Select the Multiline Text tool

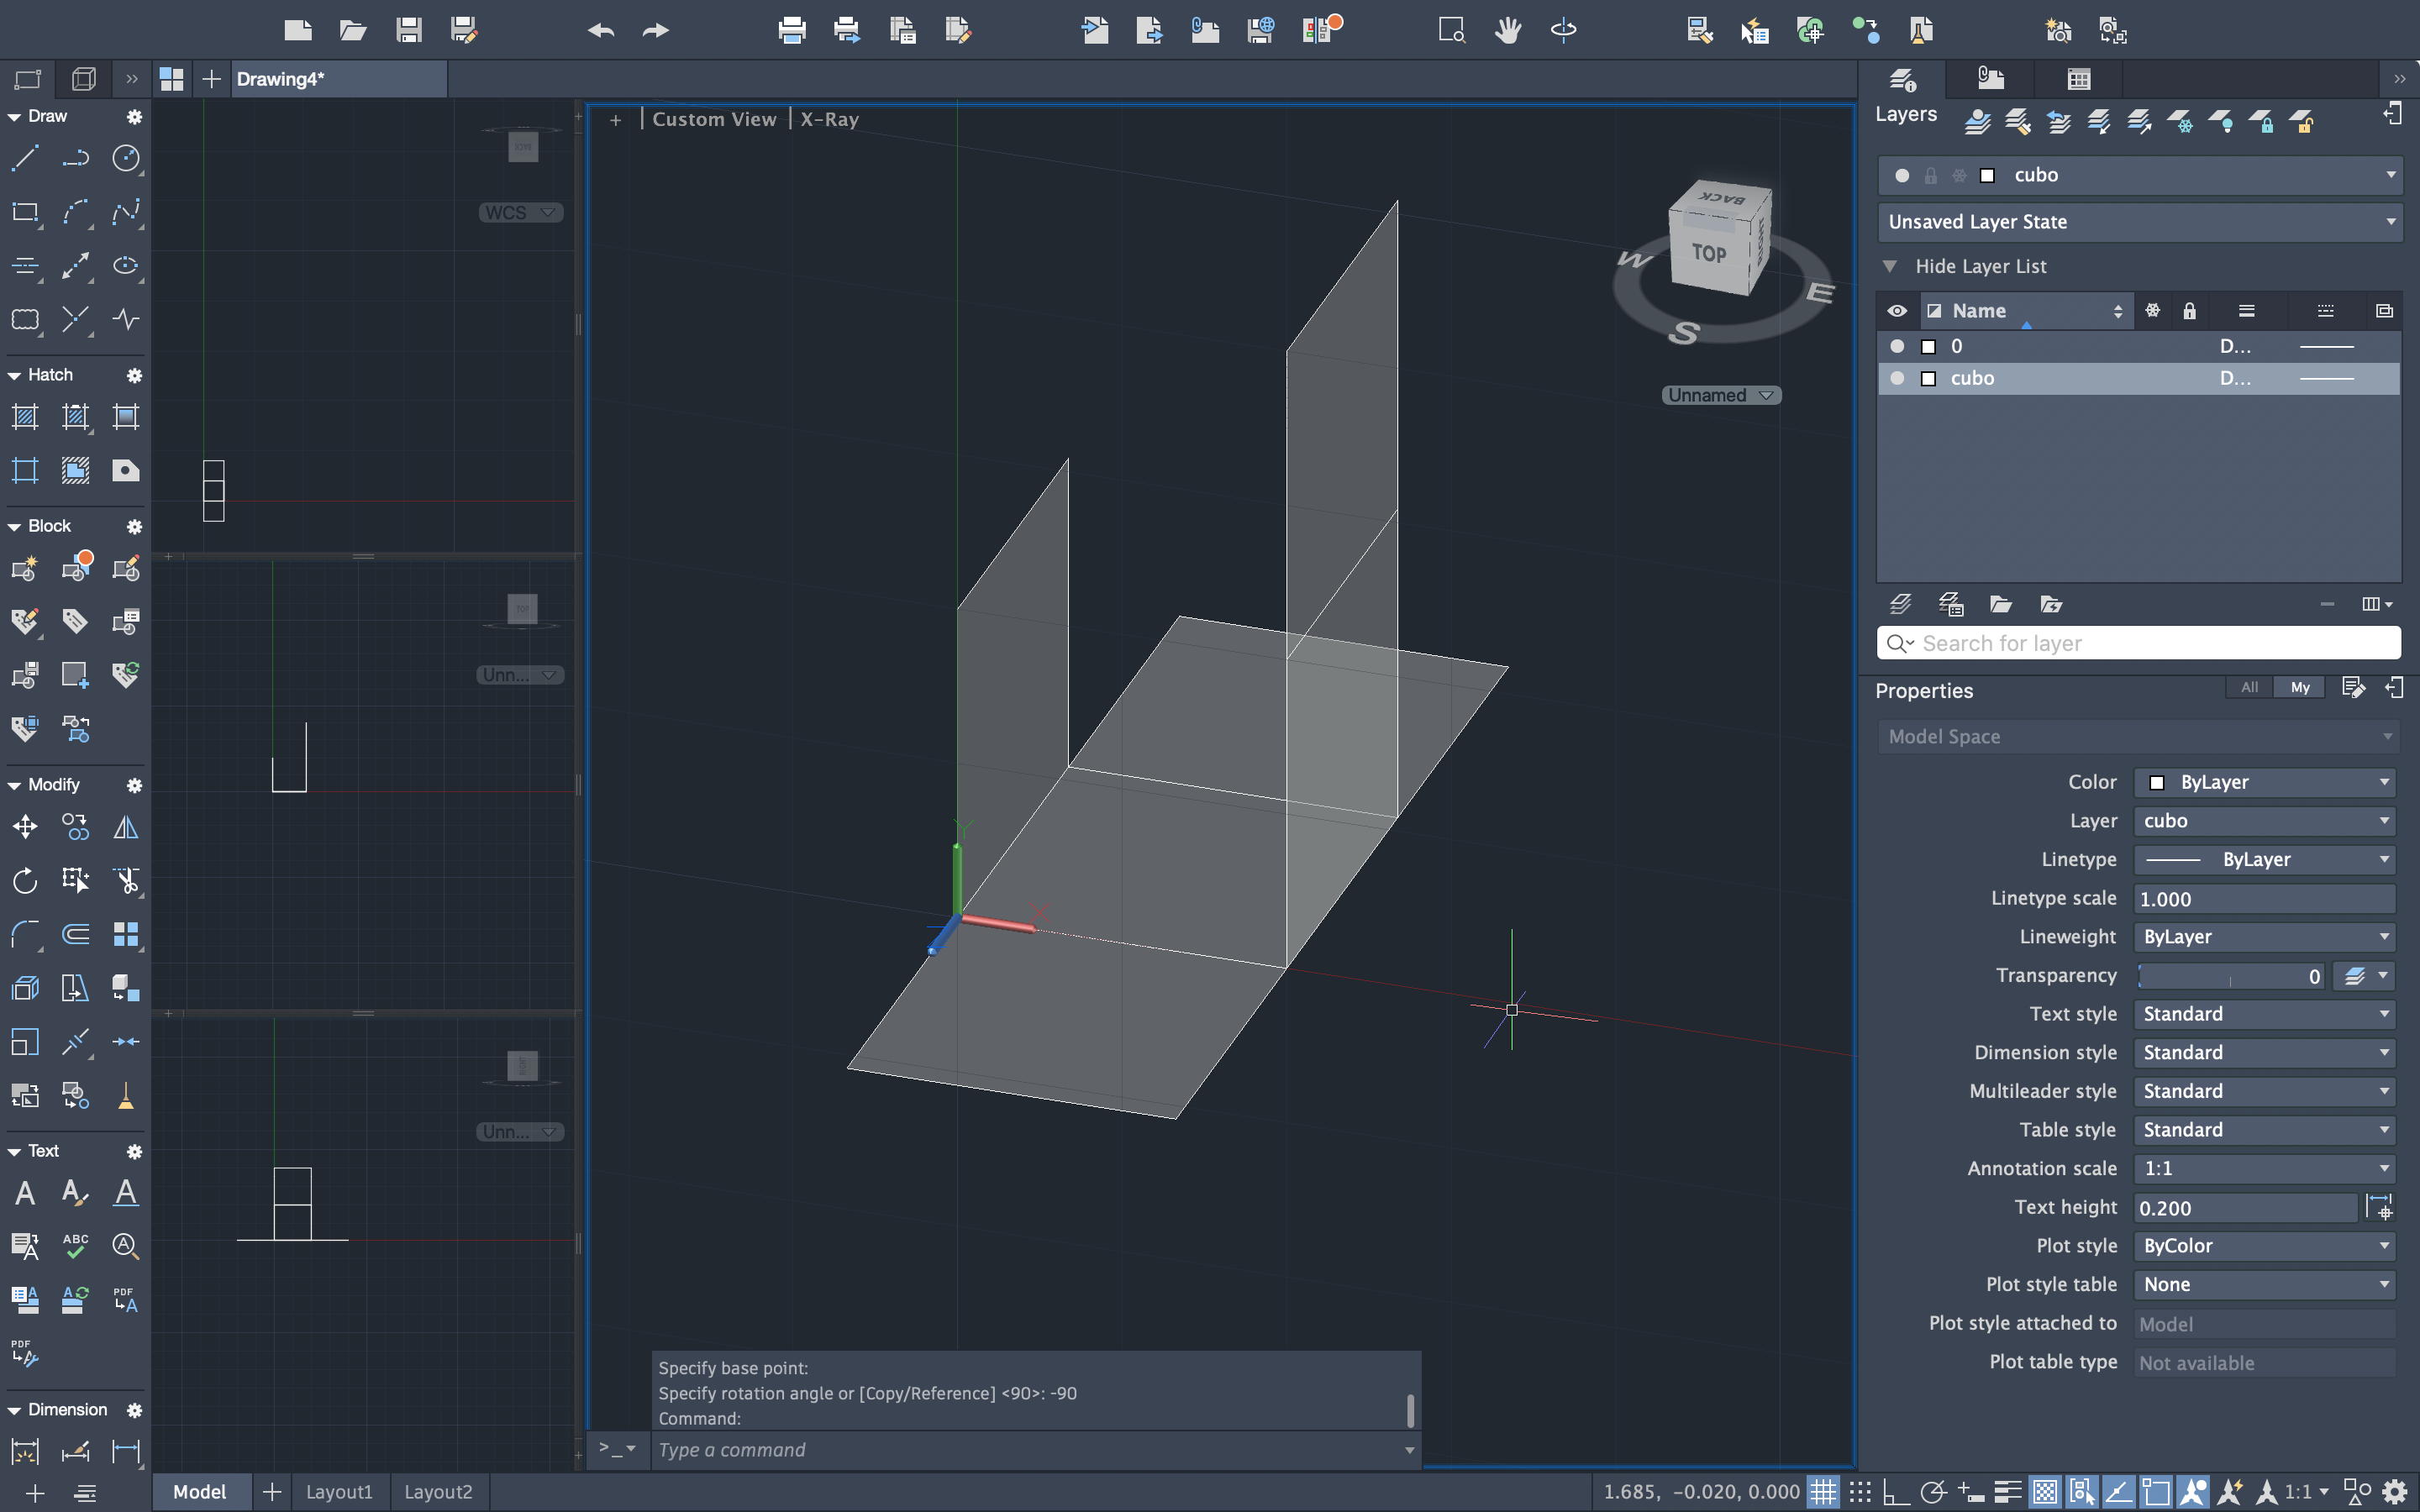click(25, 1192)
